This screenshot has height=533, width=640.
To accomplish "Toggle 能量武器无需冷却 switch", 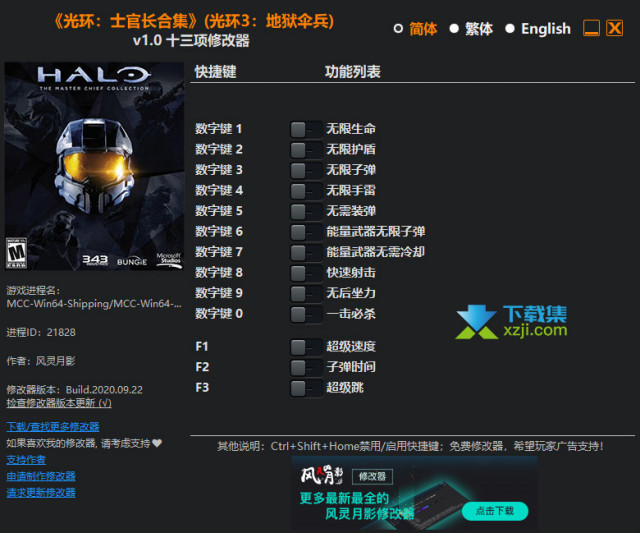I will click(306, 252).
